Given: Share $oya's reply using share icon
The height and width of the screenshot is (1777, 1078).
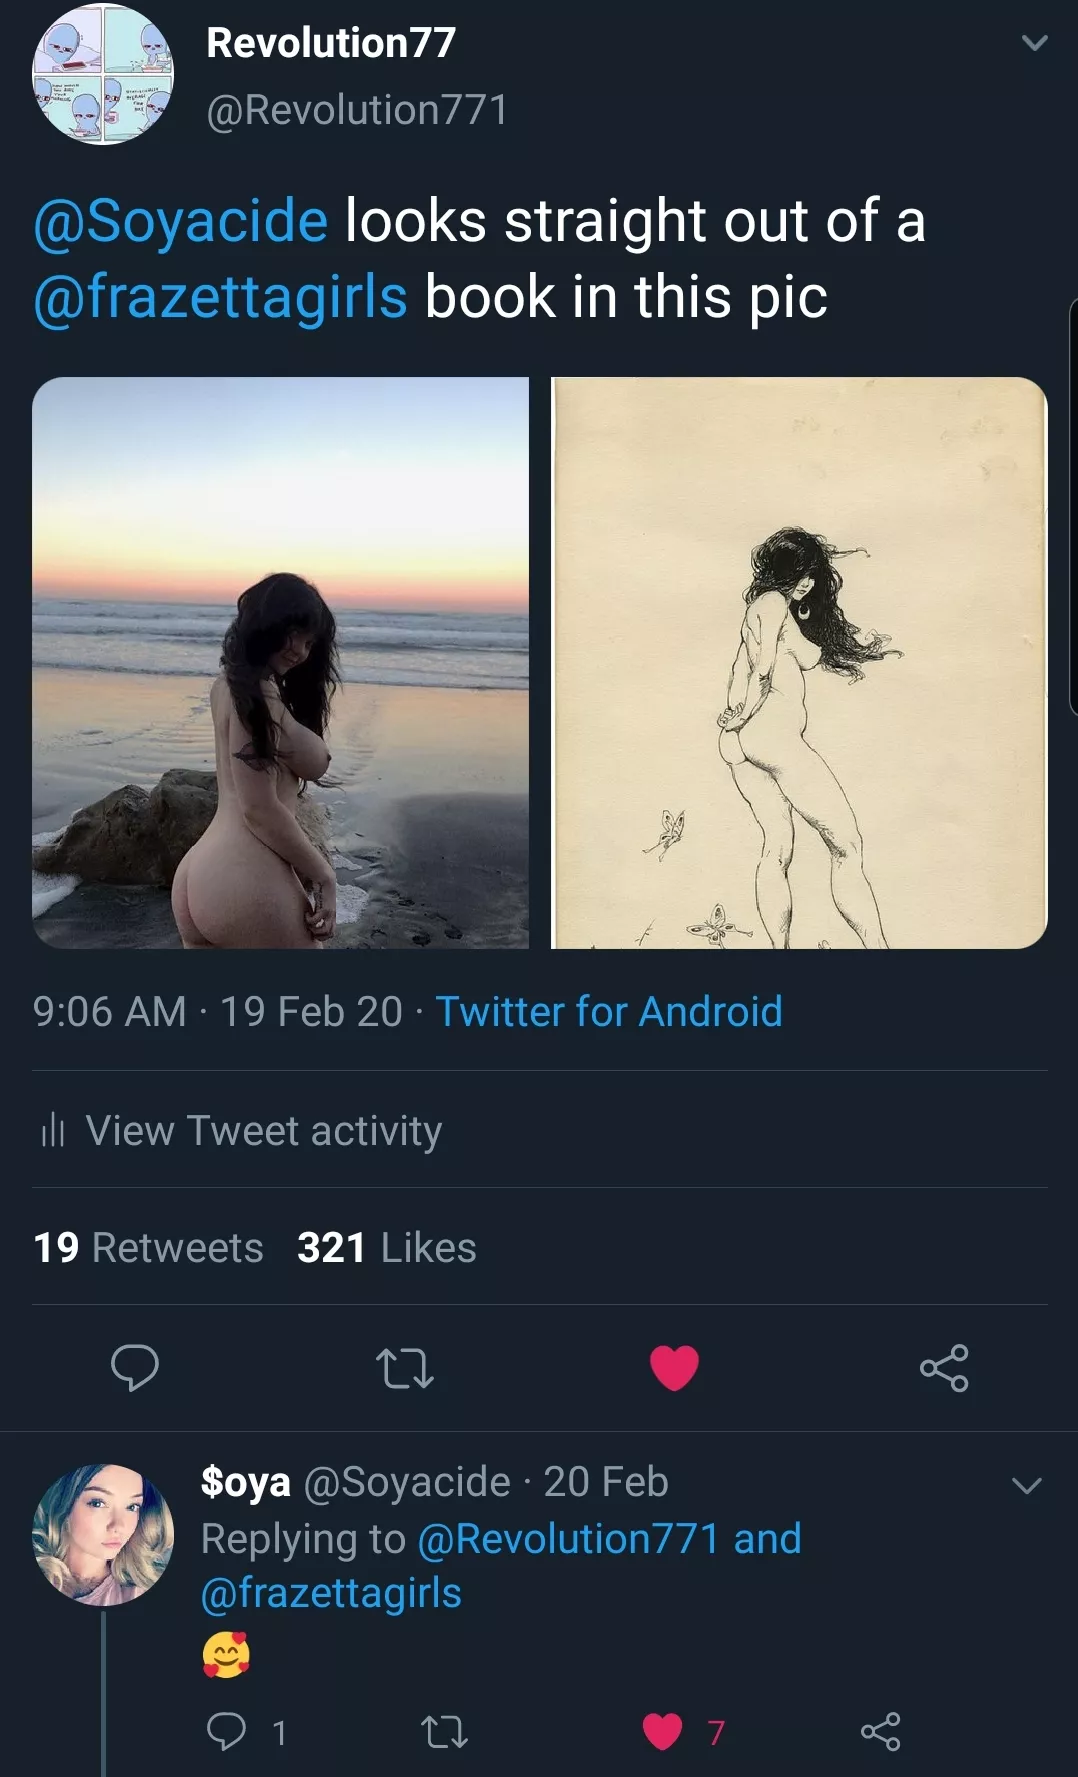Looking at the screenshot, I should coord(880,1731).
